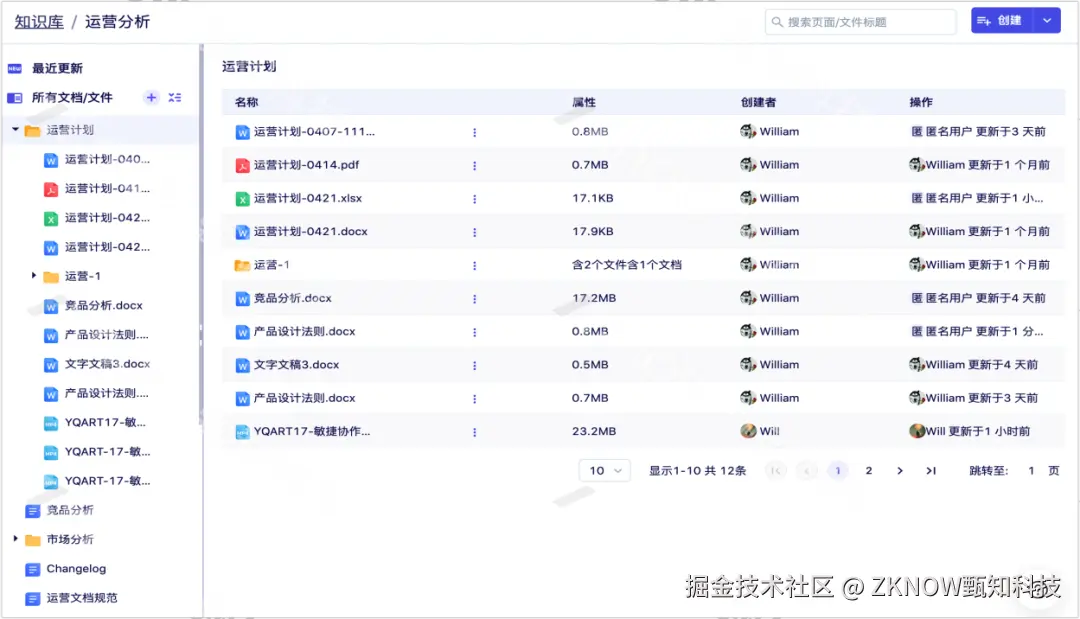Click the Excel icon of 运营计划-042 in tree
The width and height of the screenshot is (1080, 619).
coord(51,219)
